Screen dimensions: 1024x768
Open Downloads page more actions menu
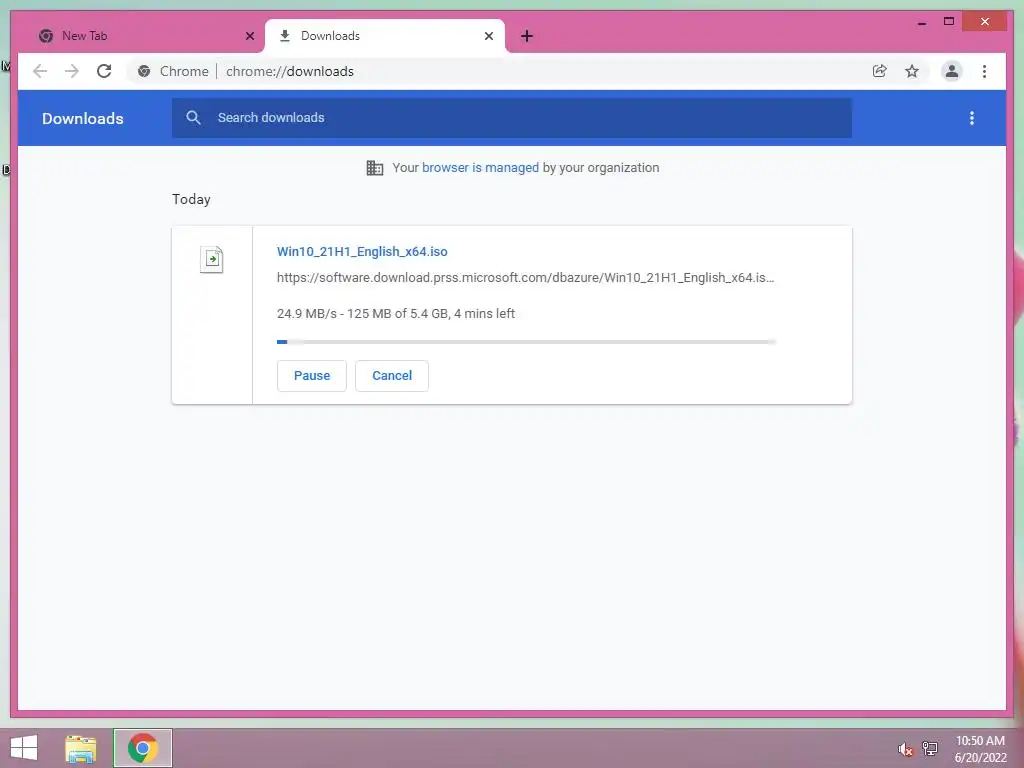972,118
